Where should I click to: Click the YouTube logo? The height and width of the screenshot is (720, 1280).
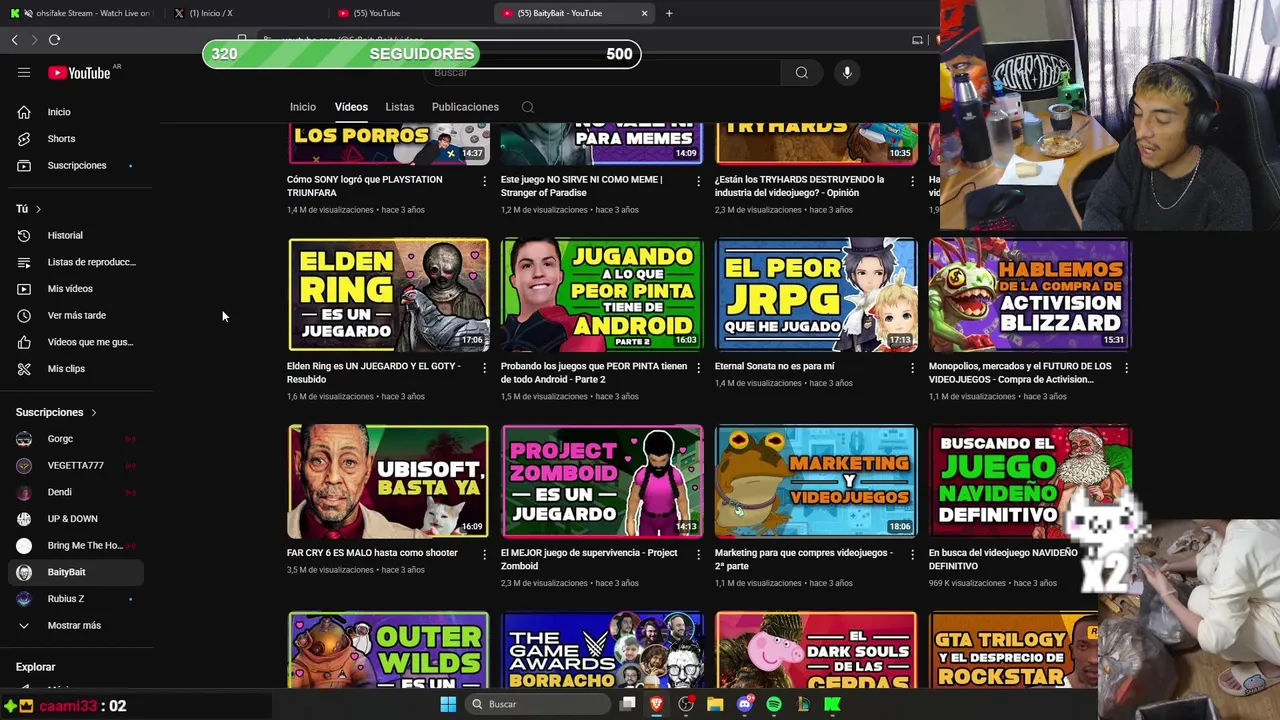[79, 72]
